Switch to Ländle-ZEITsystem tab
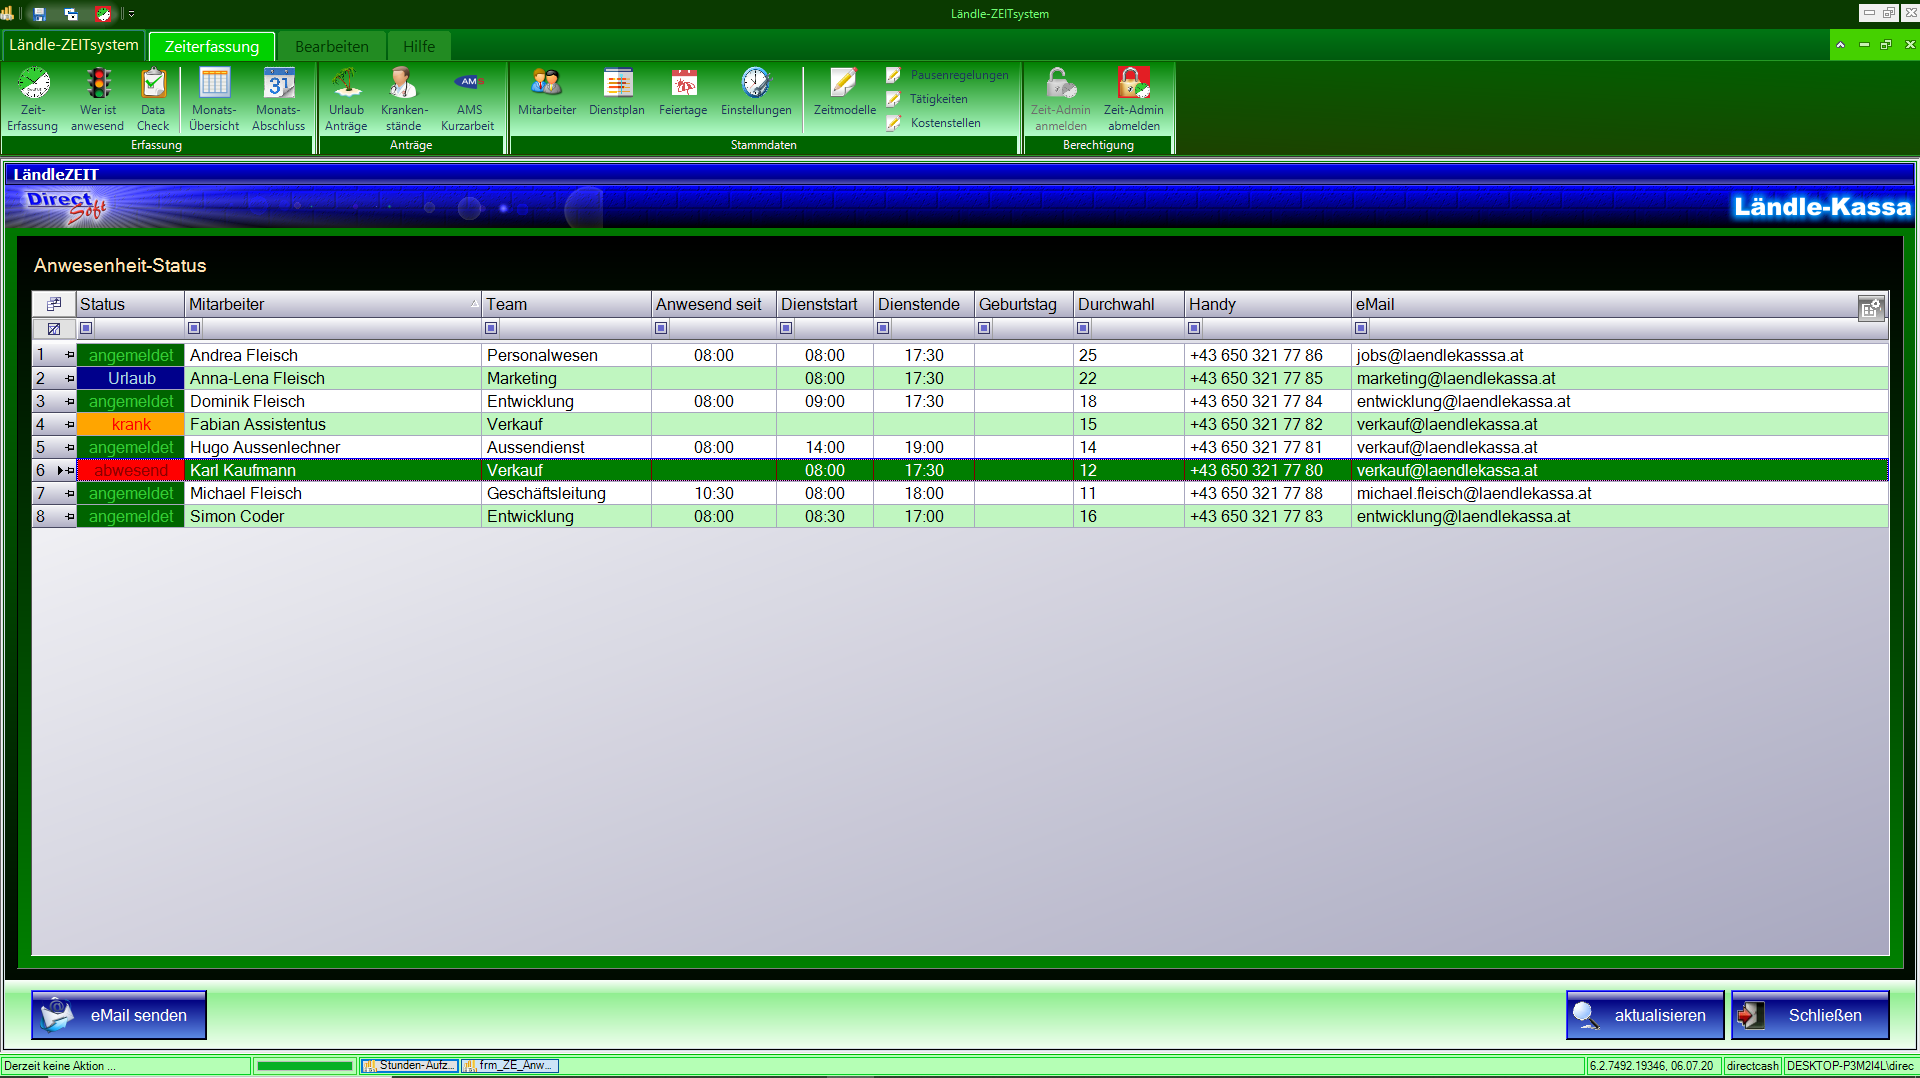 (x=74, y=45)
